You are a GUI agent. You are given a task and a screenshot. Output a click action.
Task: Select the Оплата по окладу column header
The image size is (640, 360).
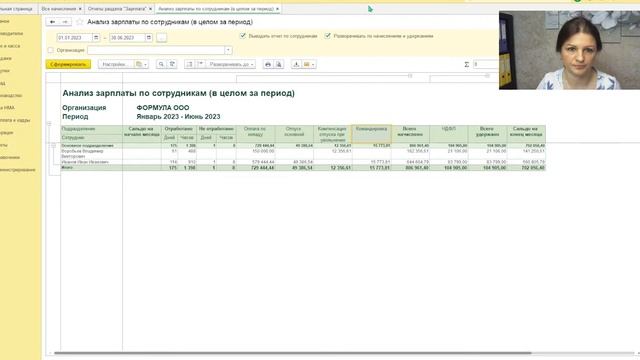256,134
